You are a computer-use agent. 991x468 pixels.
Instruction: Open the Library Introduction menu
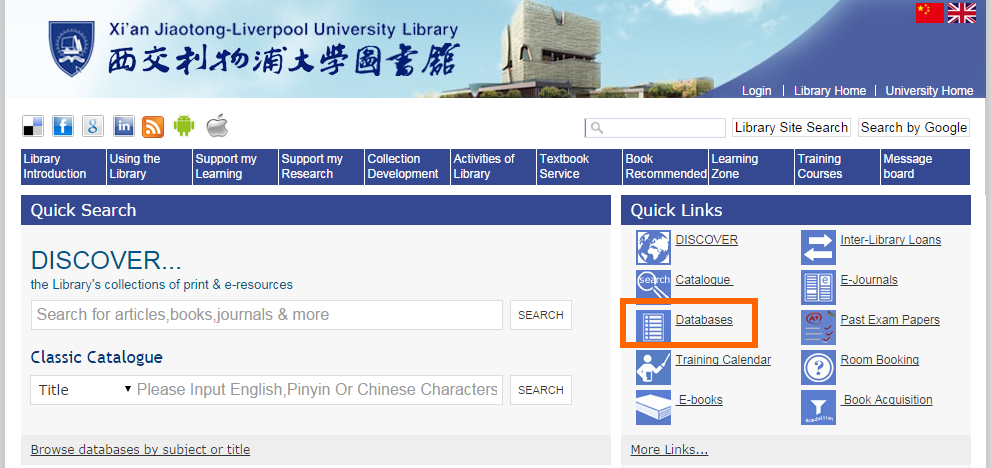[63, 167]
